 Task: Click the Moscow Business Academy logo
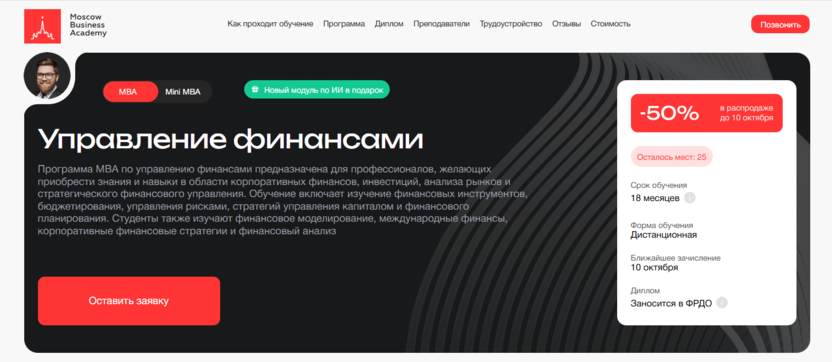[x=65, y=25]
